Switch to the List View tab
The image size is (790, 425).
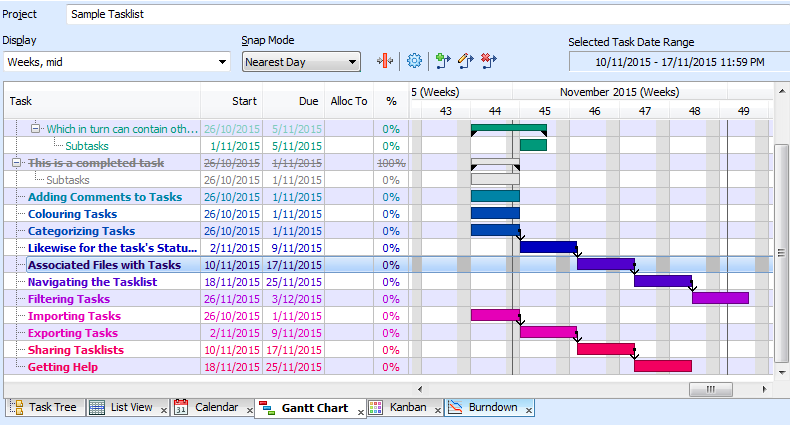[x=127, y=407]
